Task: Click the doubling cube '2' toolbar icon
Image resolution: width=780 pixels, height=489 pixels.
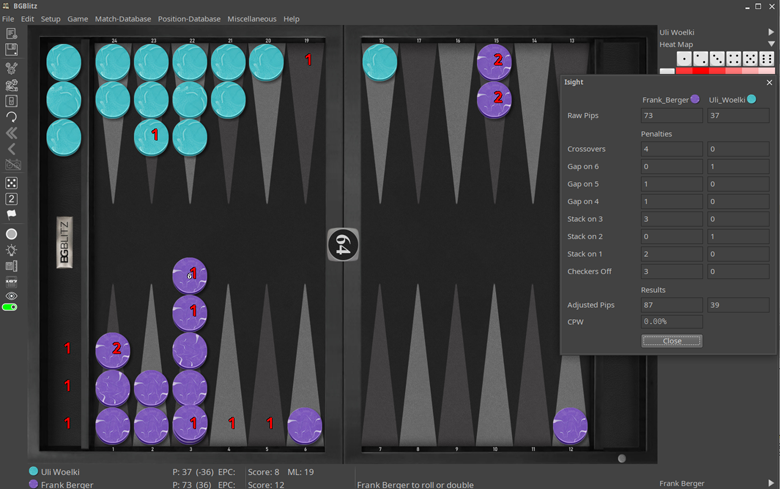Action: (11, 199)
